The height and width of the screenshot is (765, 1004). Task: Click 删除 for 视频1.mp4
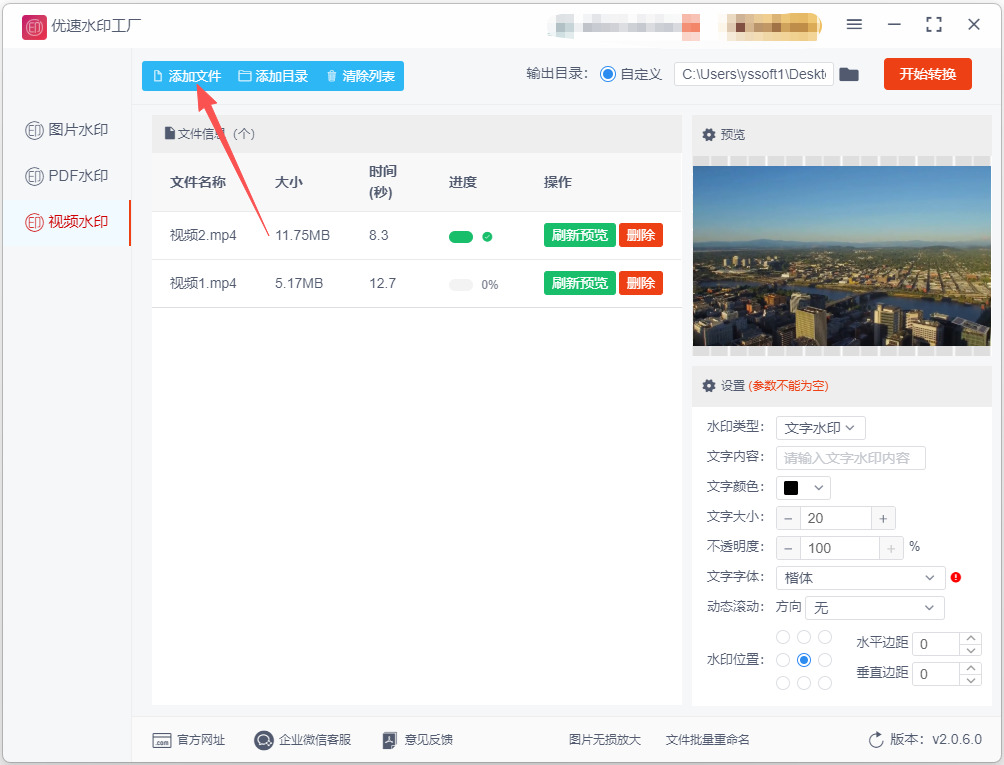640,283
